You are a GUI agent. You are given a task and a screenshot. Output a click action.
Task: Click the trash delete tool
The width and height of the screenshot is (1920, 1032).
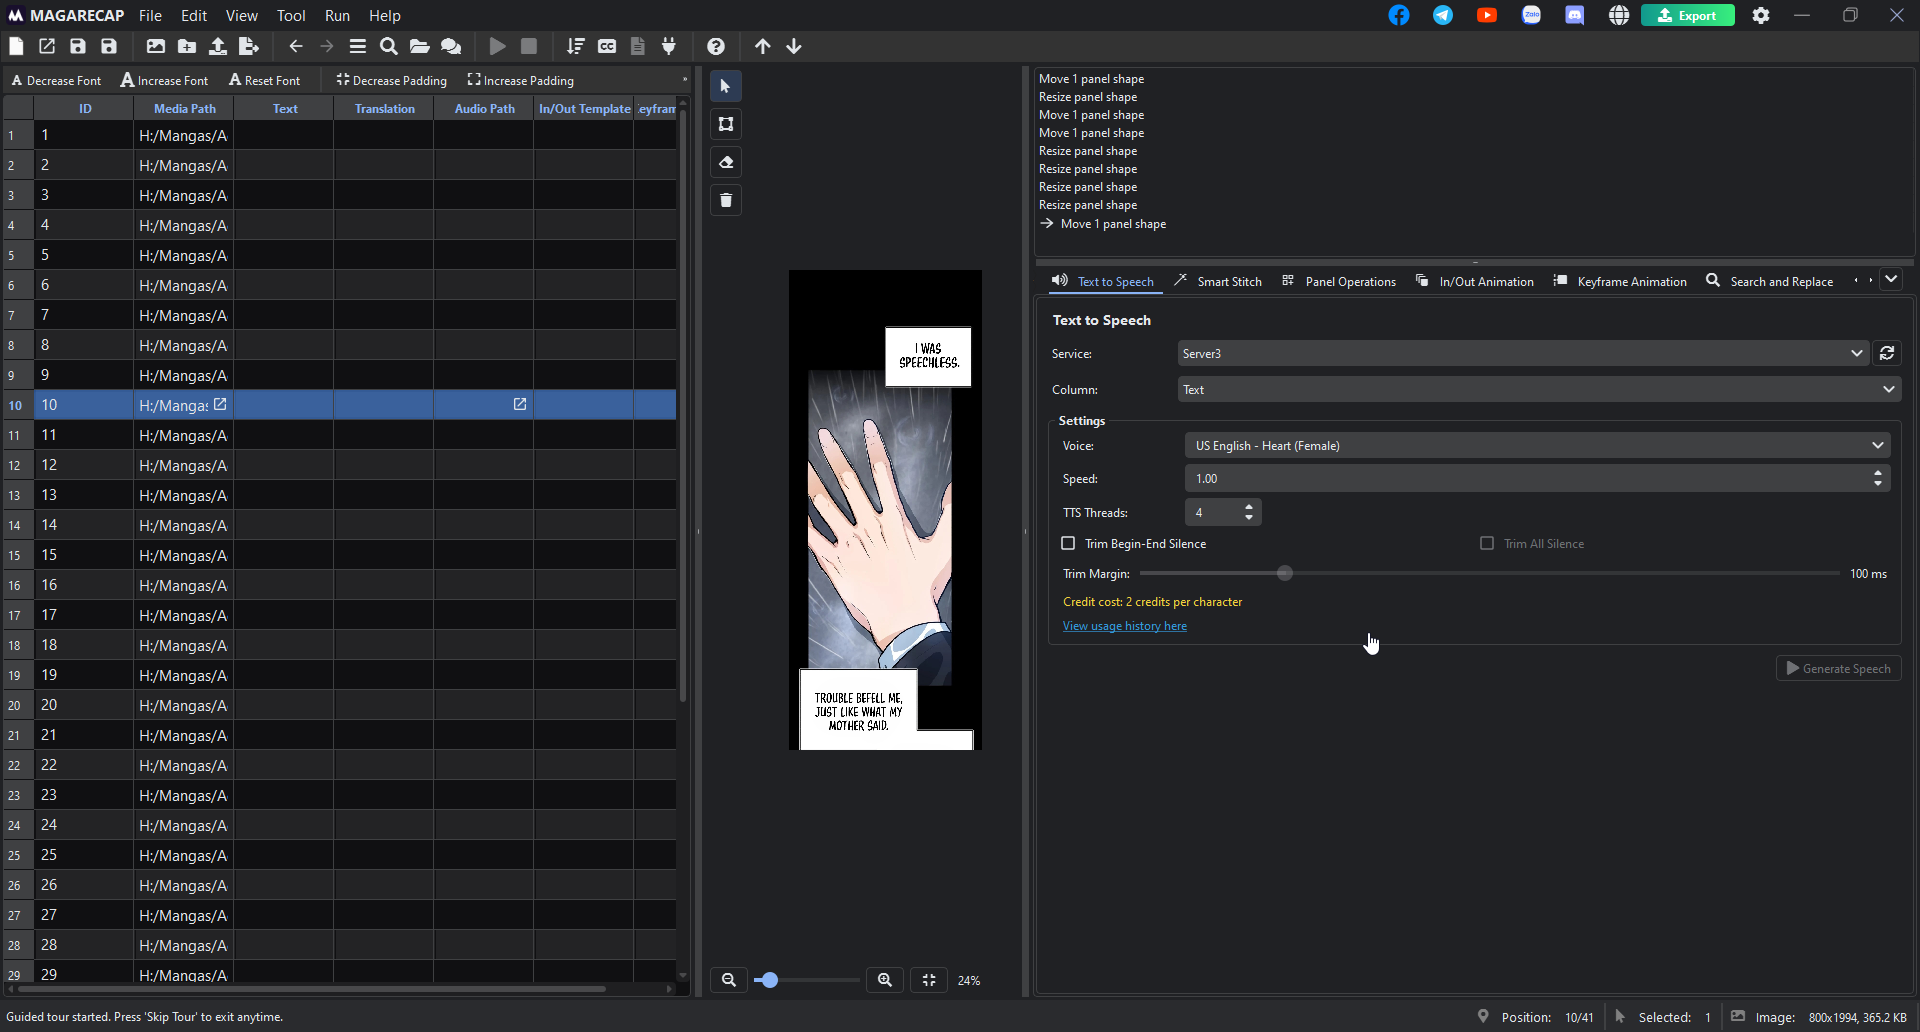[x=726, y=200]
